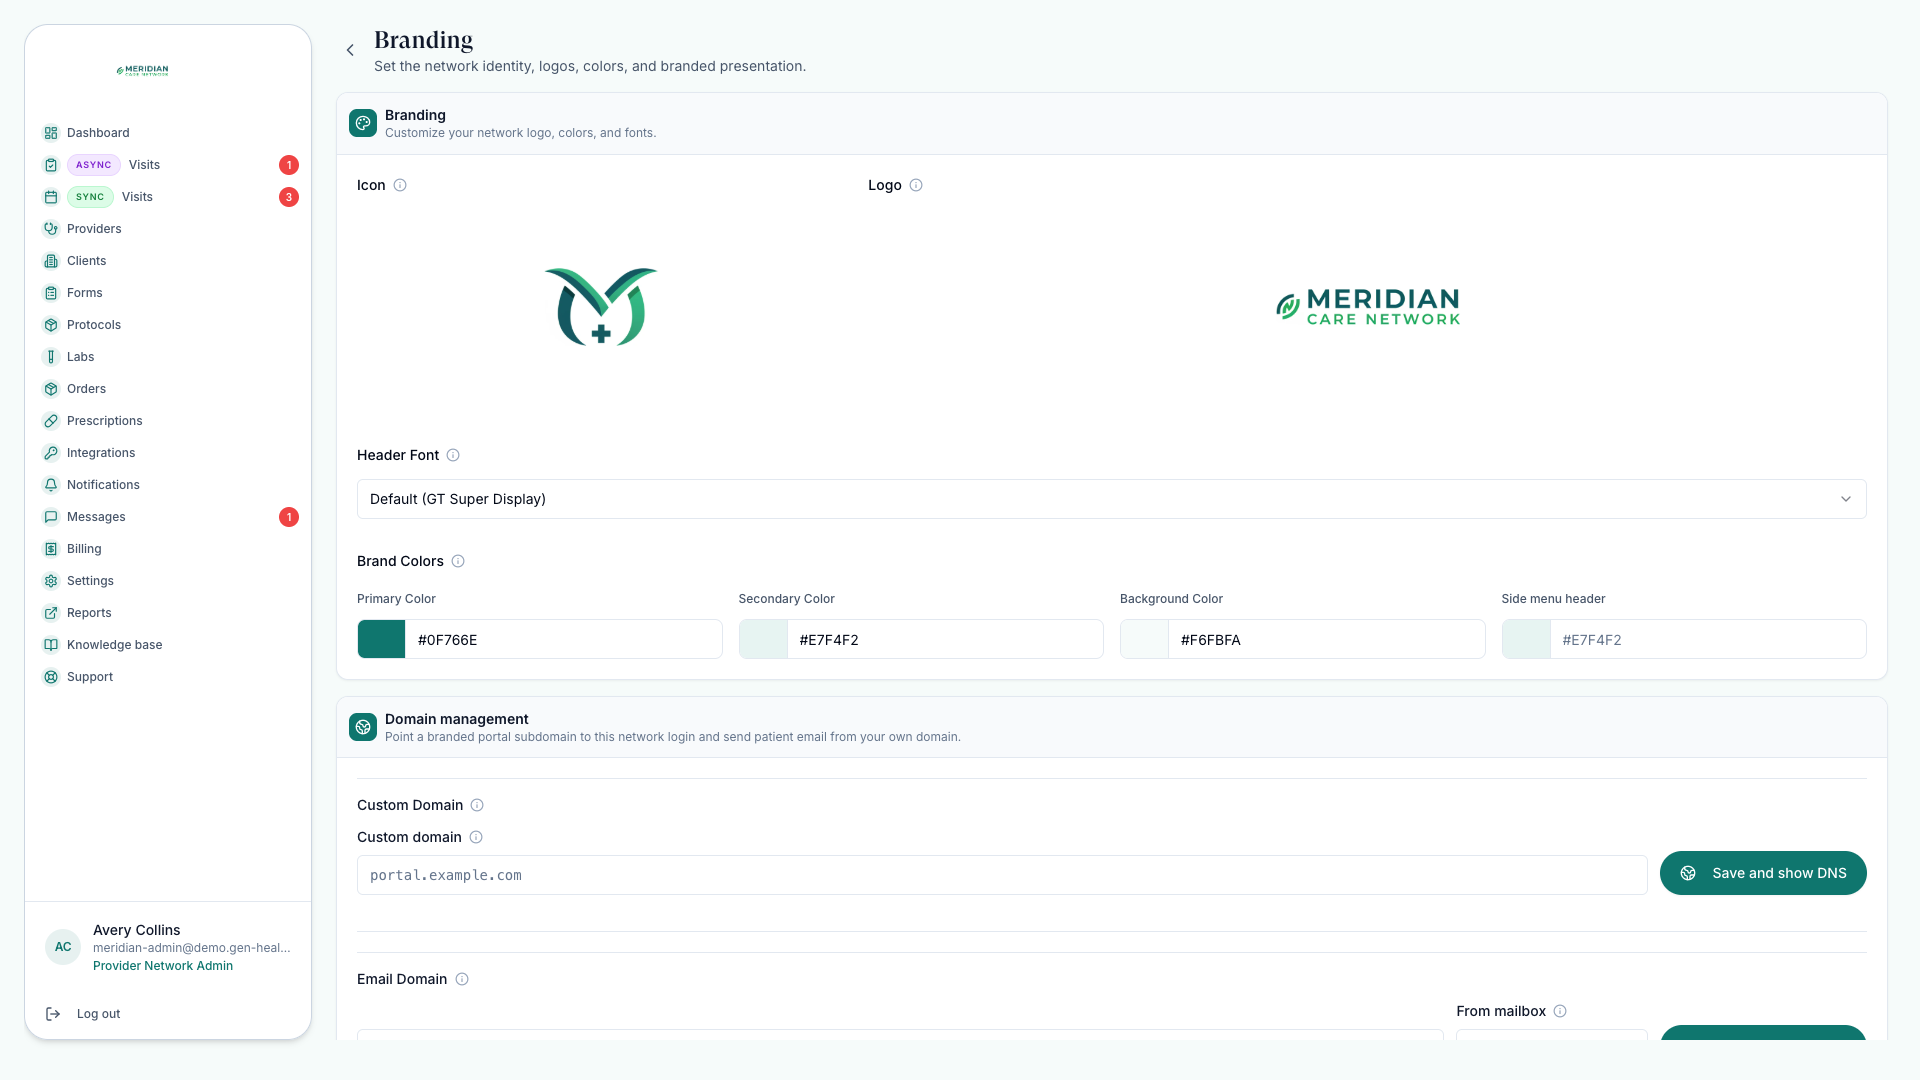Click the Meridian logo at top of sidebar
Screen dimensions: 1920x1080
click(142, 71)
